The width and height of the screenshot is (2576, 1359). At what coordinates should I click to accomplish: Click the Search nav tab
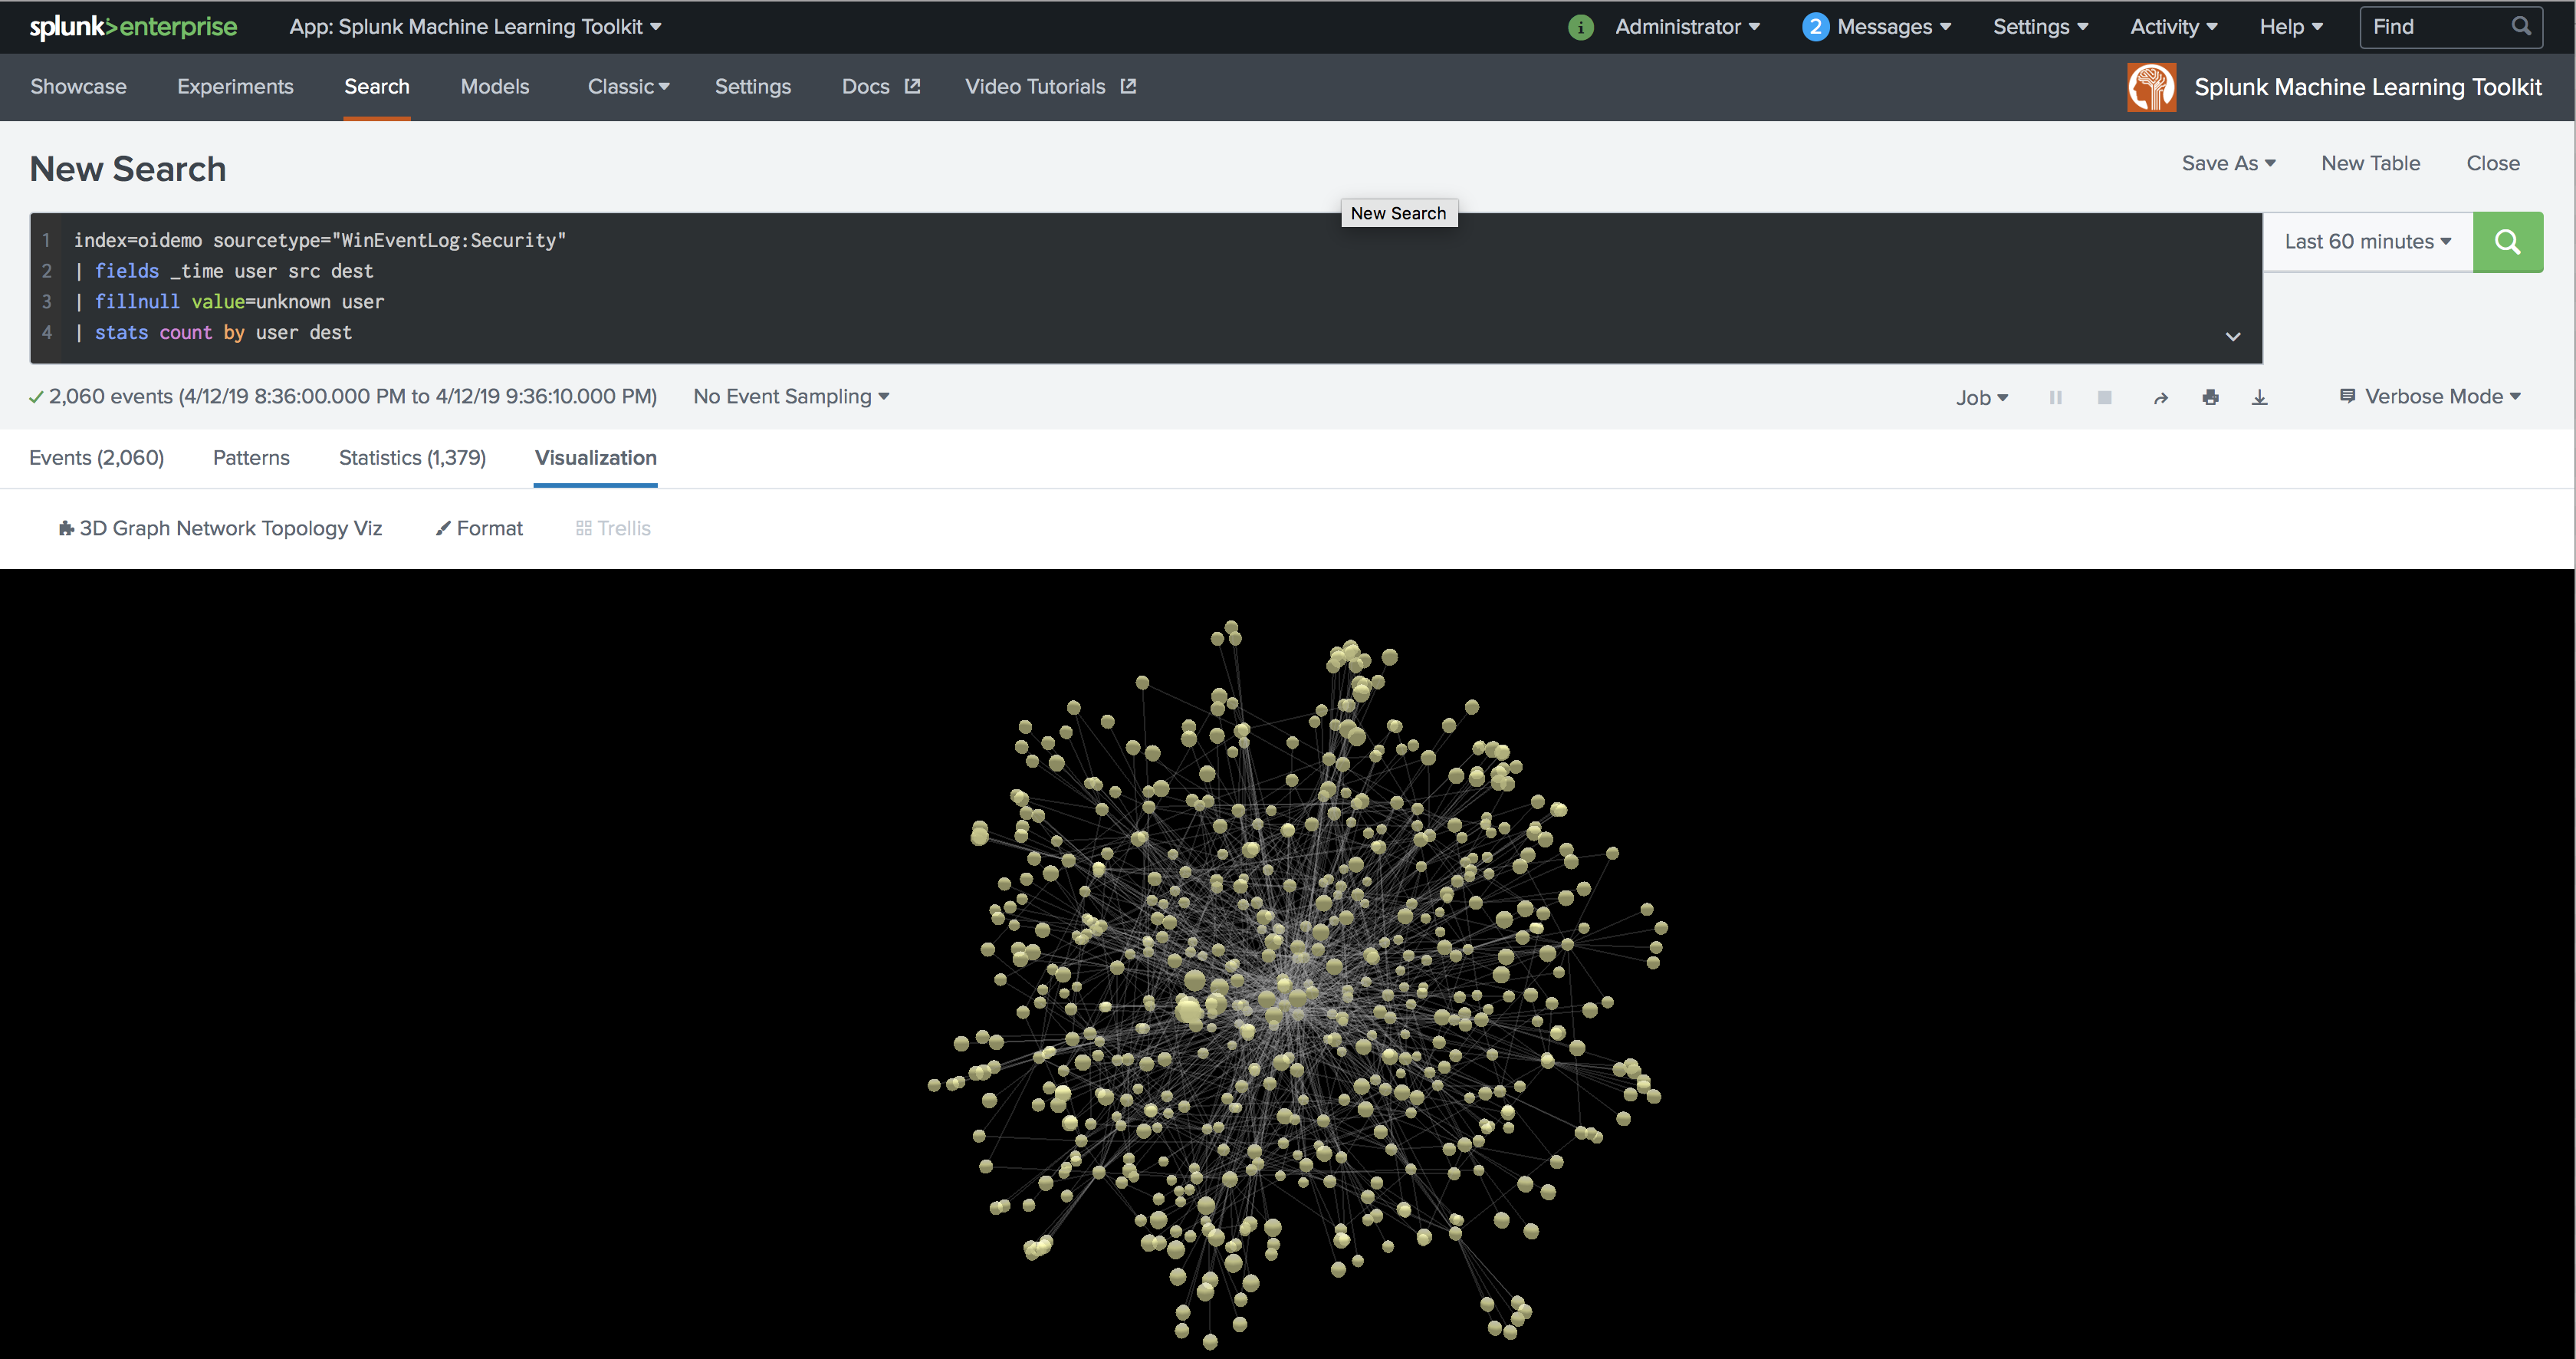click(x=377, y=87)
